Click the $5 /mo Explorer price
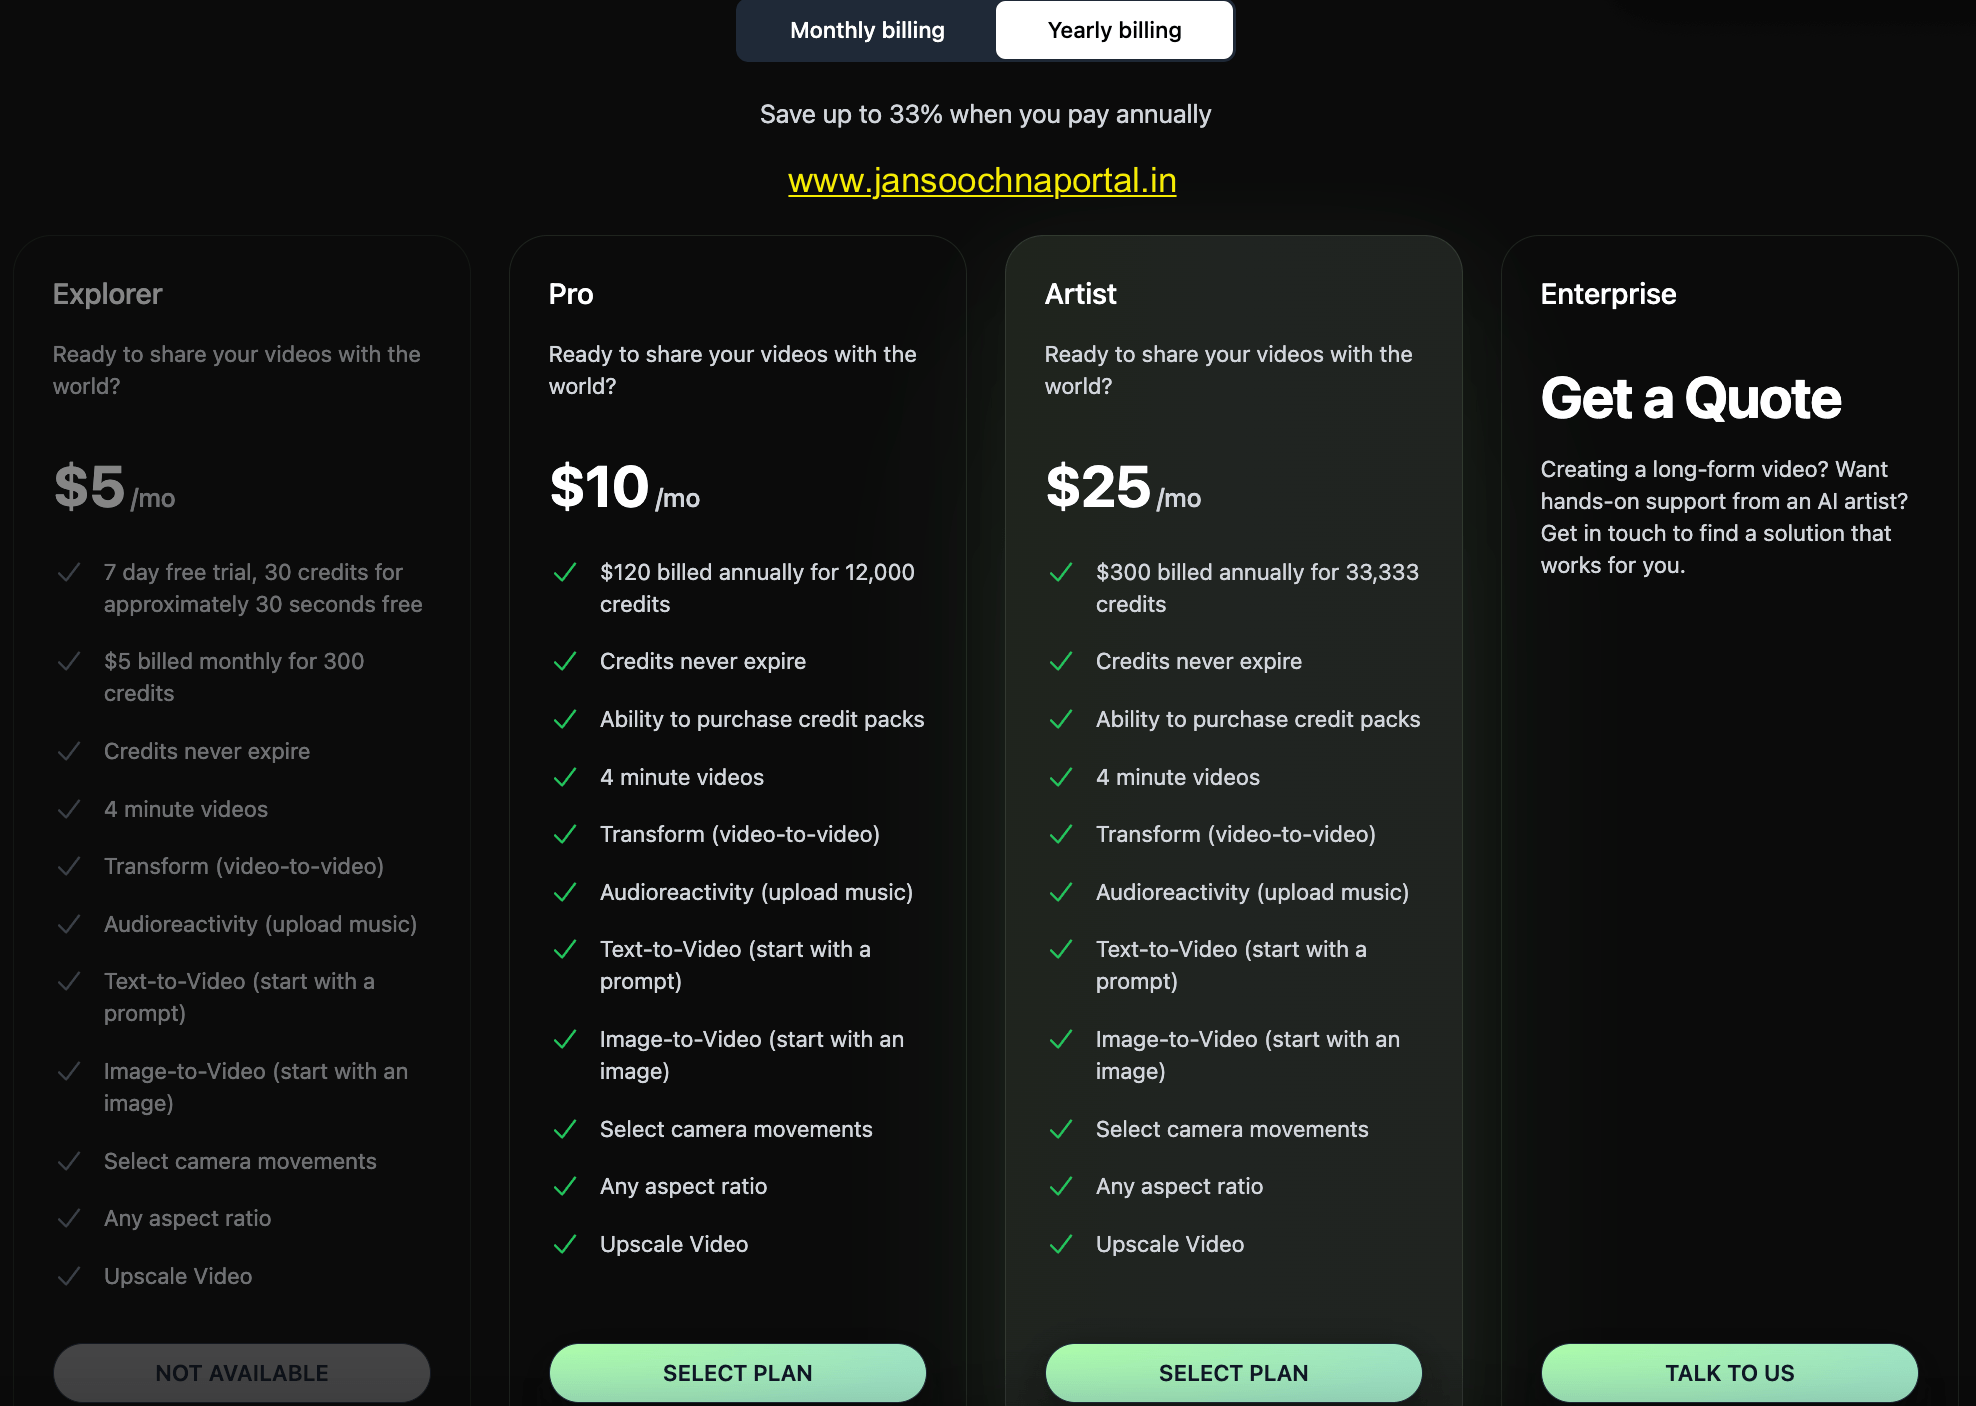Viewport: 1976px width, 1406px height. (x=114, y=488)
